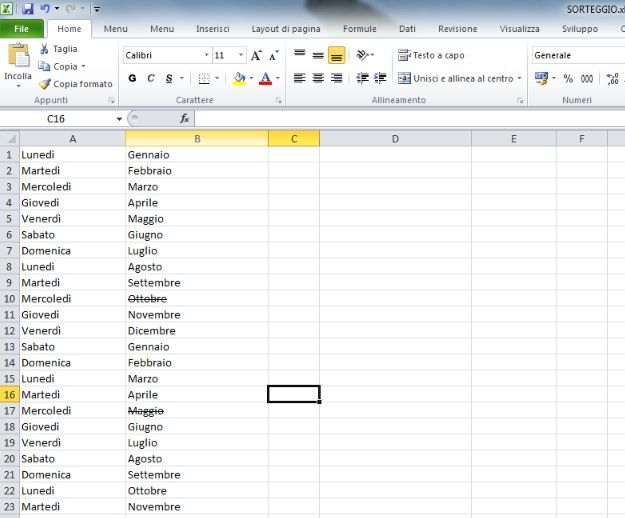Click the insert function fx icon

(x=184, y=118)
